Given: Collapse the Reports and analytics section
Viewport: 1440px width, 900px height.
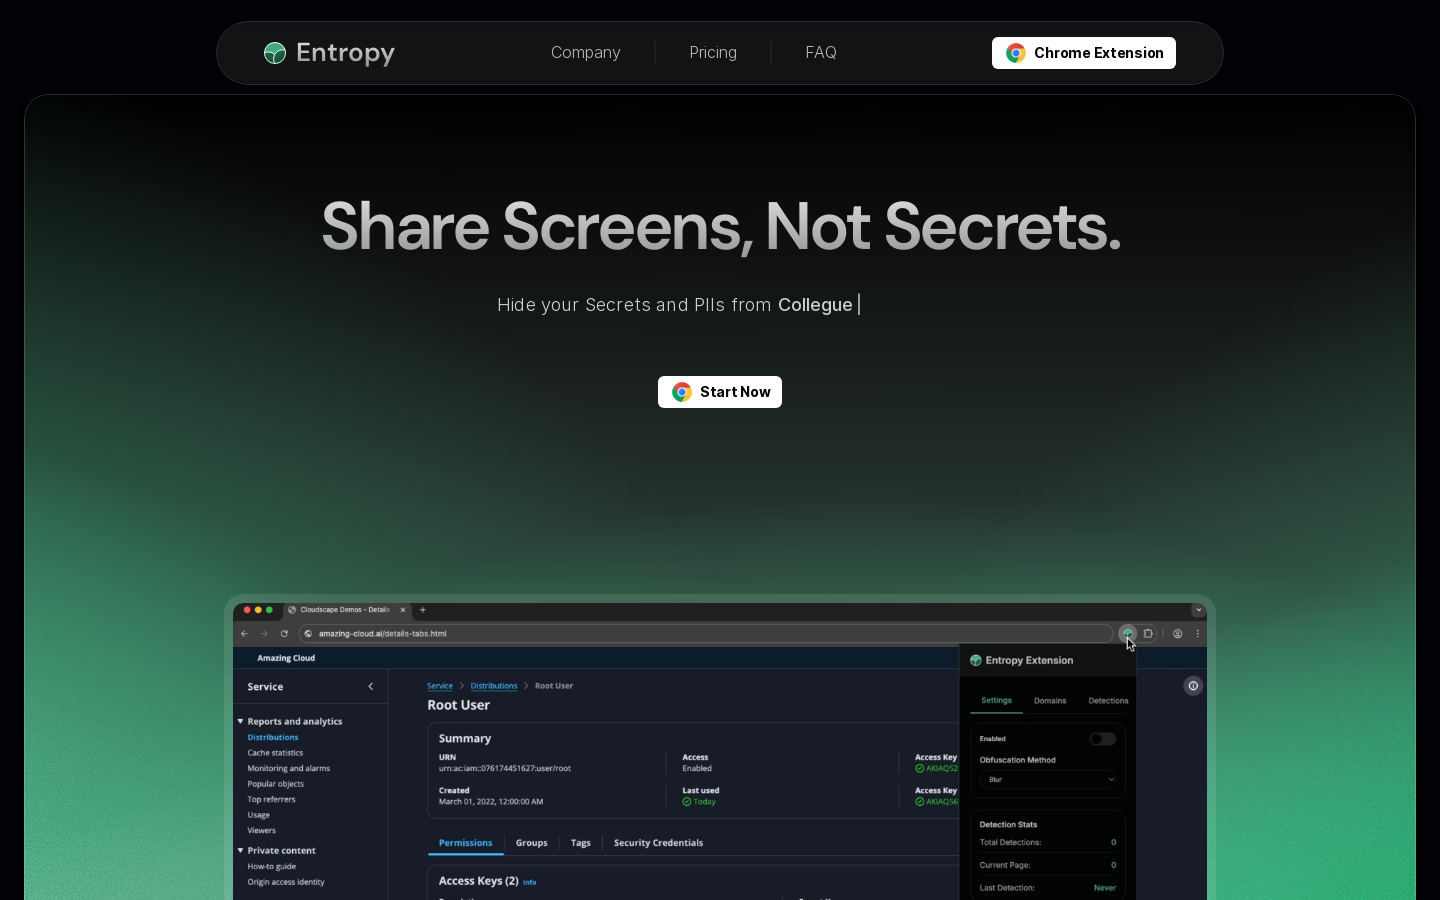Looking at the screenshot, I should pyautogui.click(x=240, y=721).
